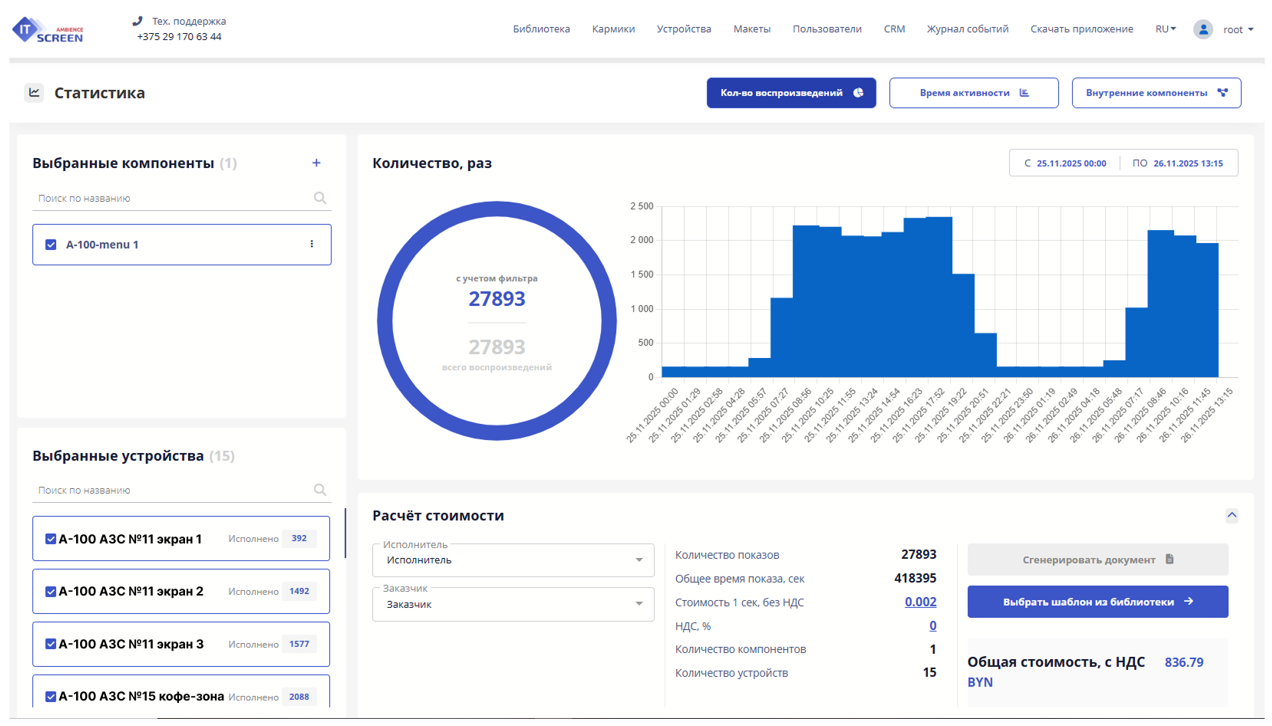
Task: Uncheck the A-100-menu 1 component checkbox
Action: (51, 244)
